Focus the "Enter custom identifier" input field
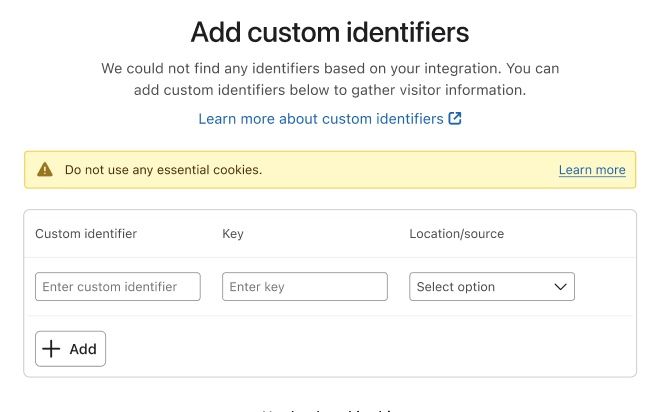Viewport: 662px width, 412px height. point(118,287)
